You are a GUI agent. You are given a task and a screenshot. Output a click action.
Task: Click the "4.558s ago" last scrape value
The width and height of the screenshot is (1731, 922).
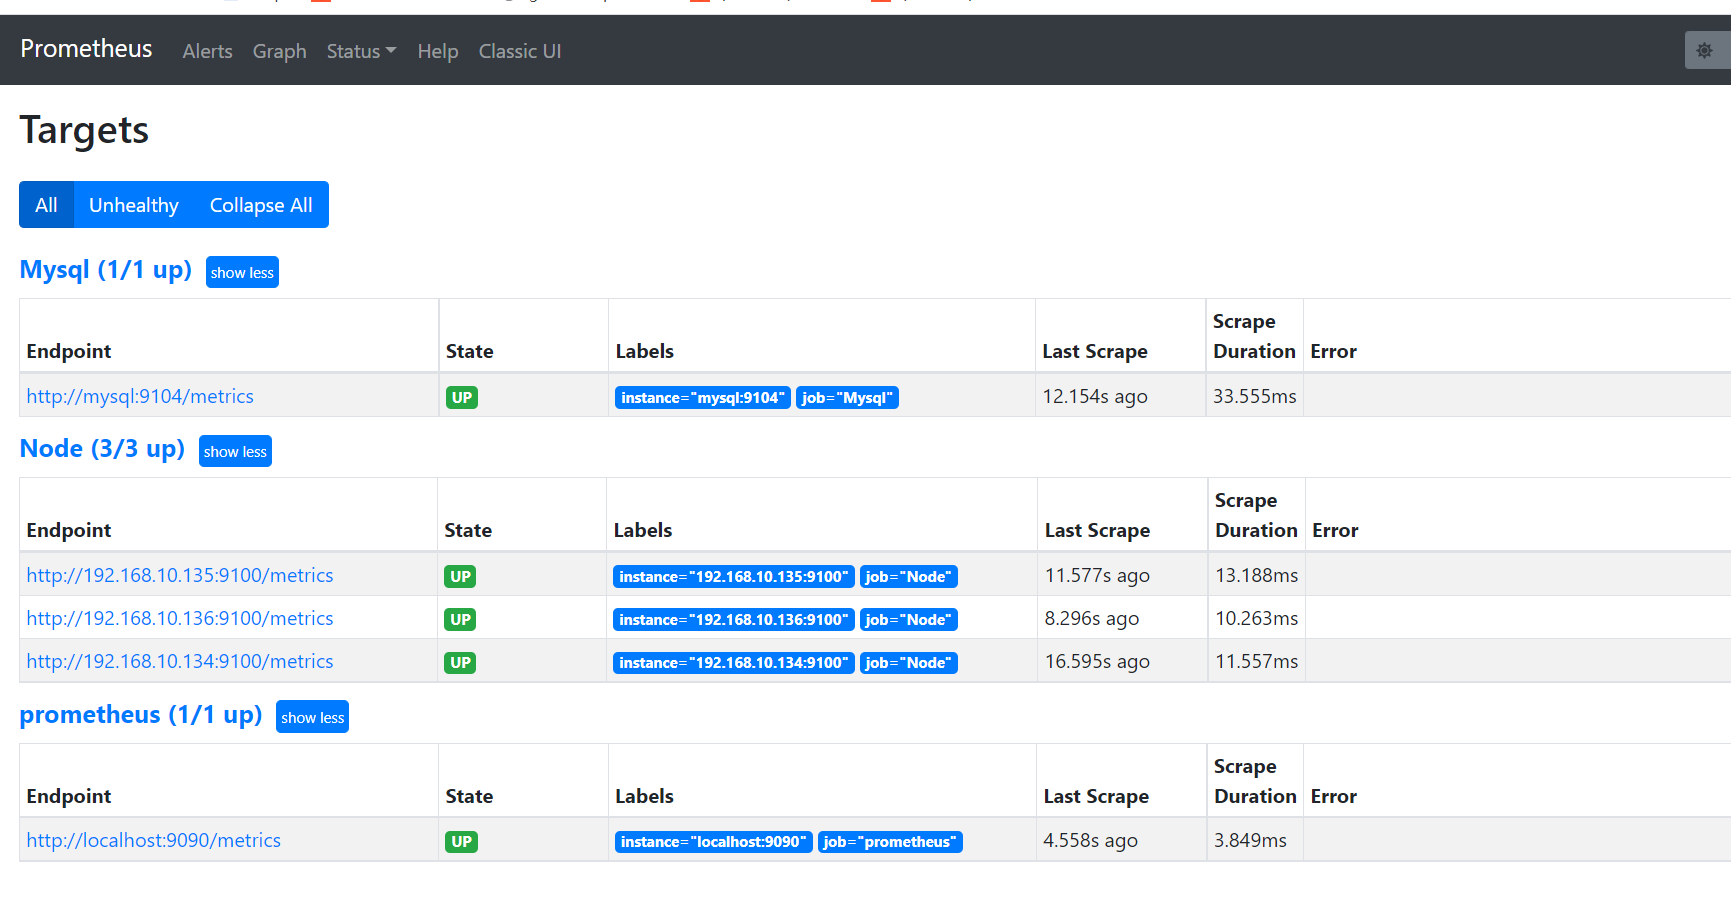1090,840
